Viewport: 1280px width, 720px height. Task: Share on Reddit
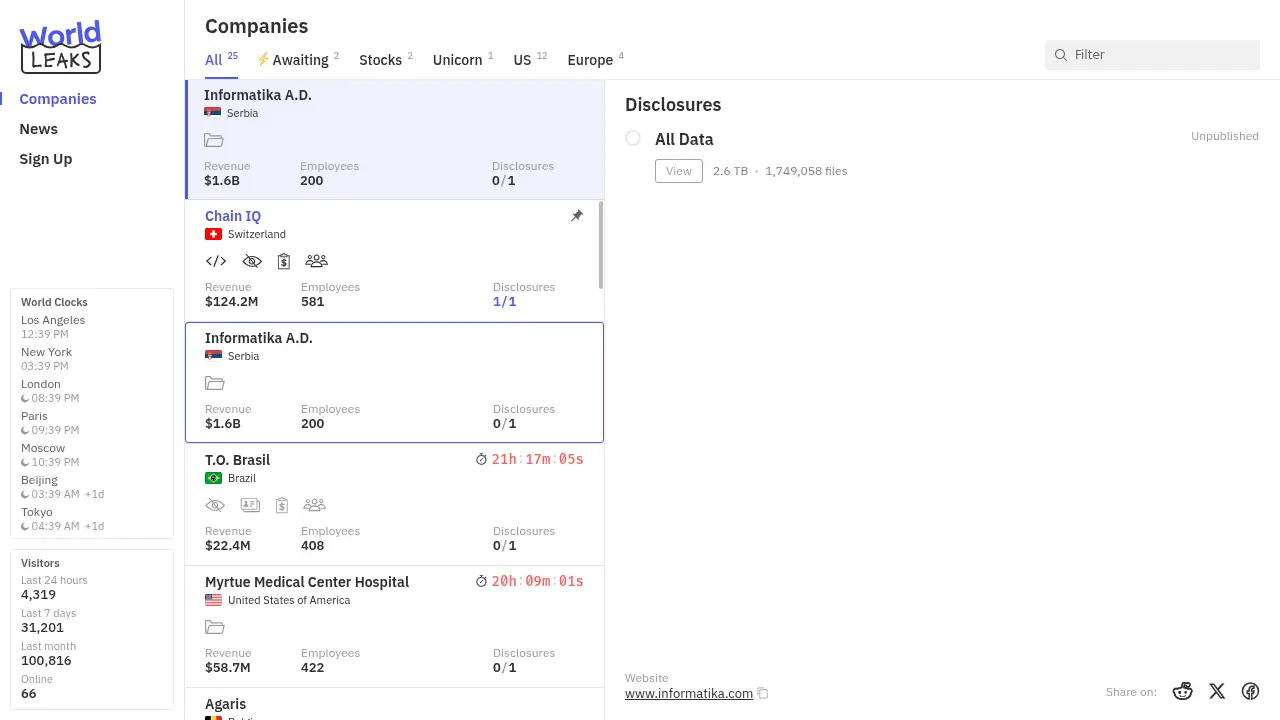tap(1183, 691)
